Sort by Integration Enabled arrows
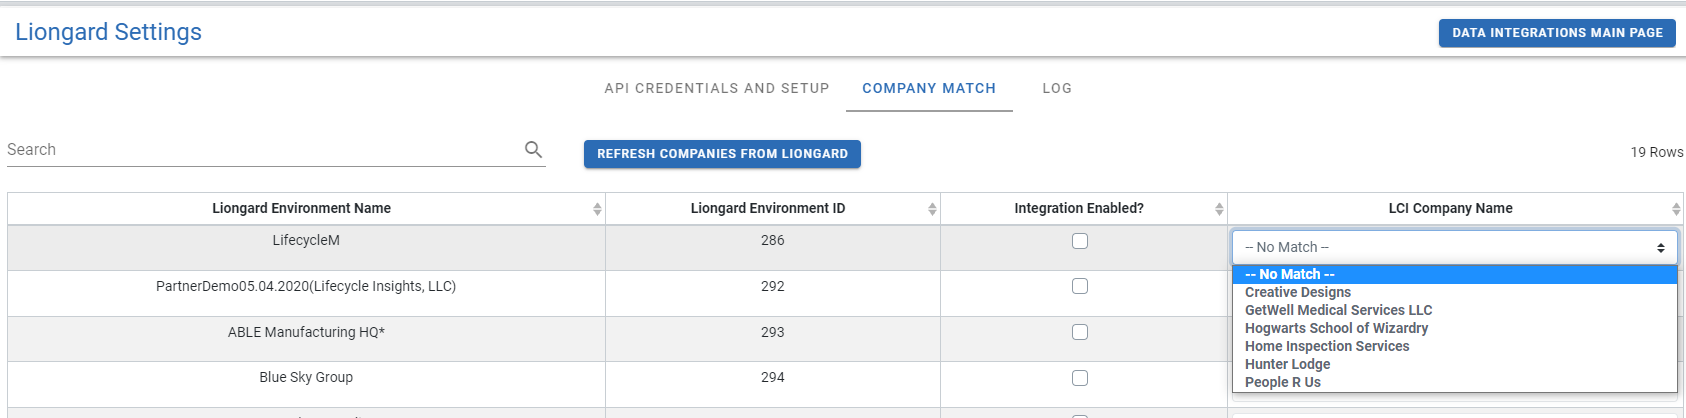The image size is (1686, 418). click(x=1219, y=209)
